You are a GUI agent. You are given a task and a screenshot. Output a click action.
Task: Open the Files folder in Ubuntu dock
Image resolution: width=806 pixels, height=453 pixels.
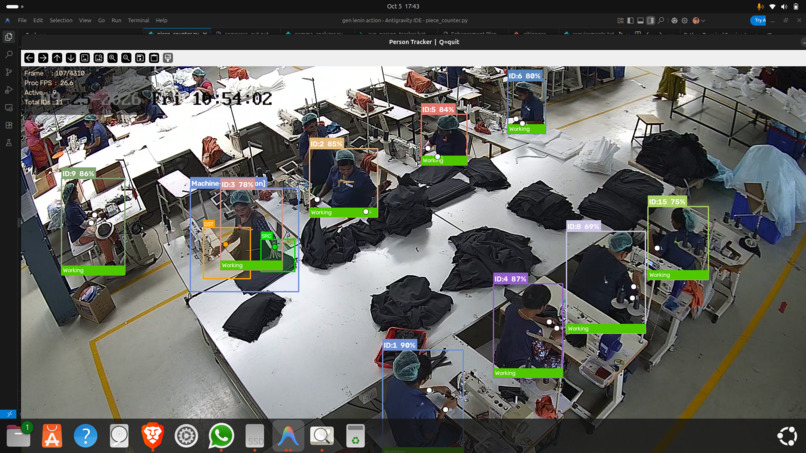pos(19,436)
